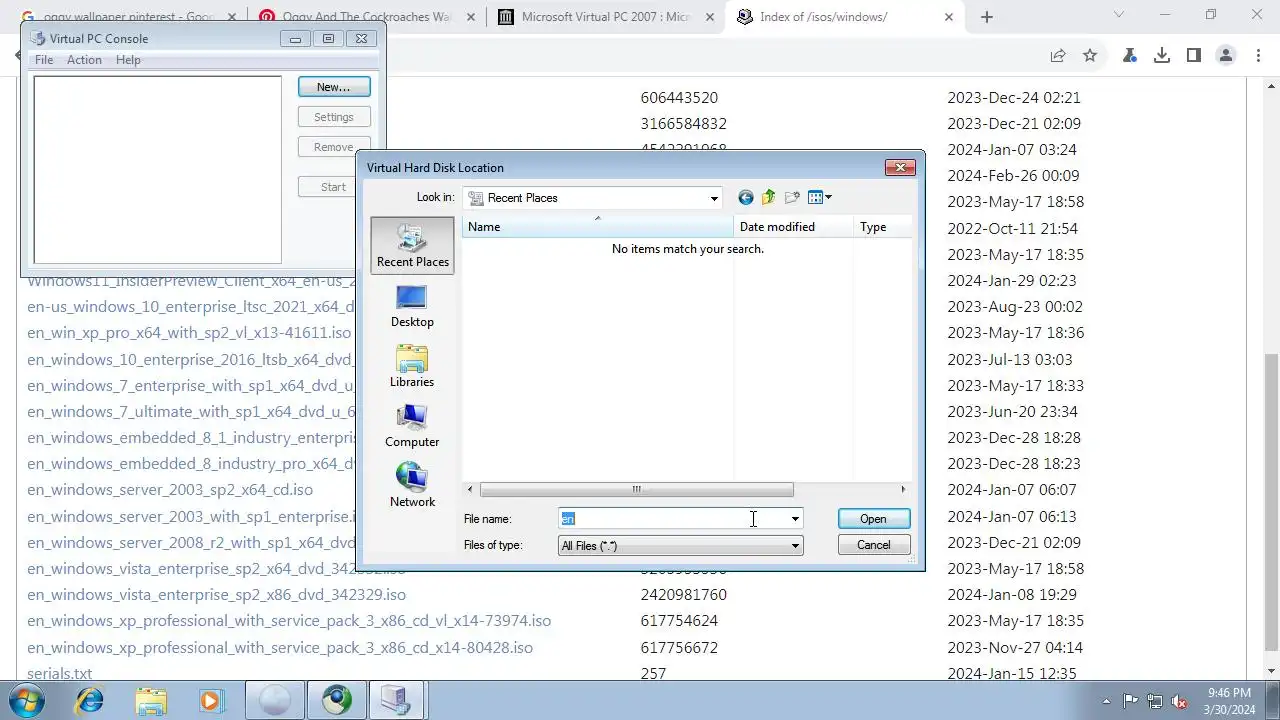Screen dimensions: 1280x720
Task: Select Desktop in places bar
Action: click(412, 306)
